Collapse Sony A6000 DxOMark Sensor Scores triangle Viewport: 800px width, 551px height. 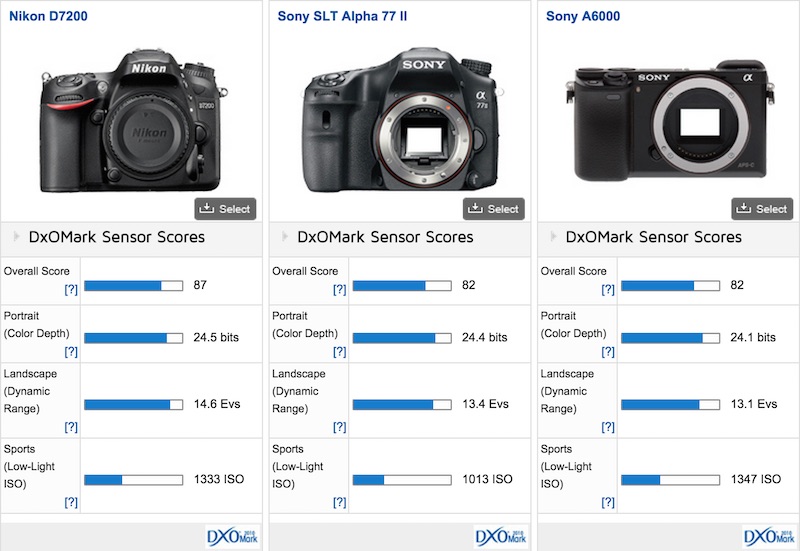pyautogui.click(x=554, y=236)
